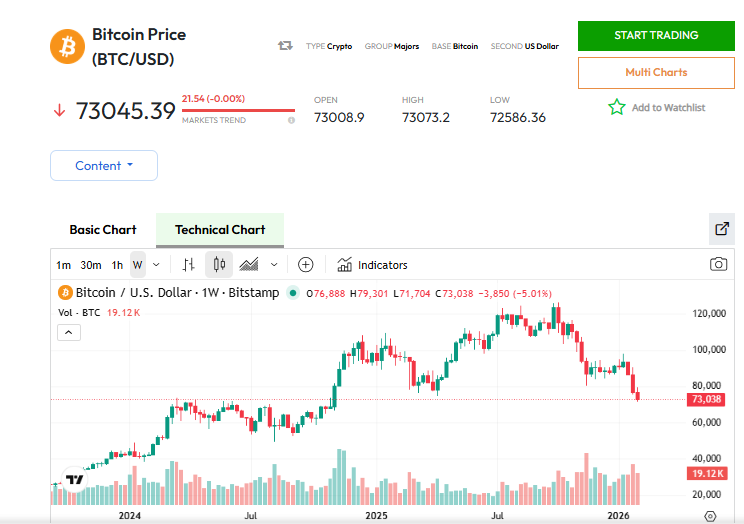The image size is (744, 524).
Task: Click the compare or add symbol plus icon
Action: (x=306, y=265)
